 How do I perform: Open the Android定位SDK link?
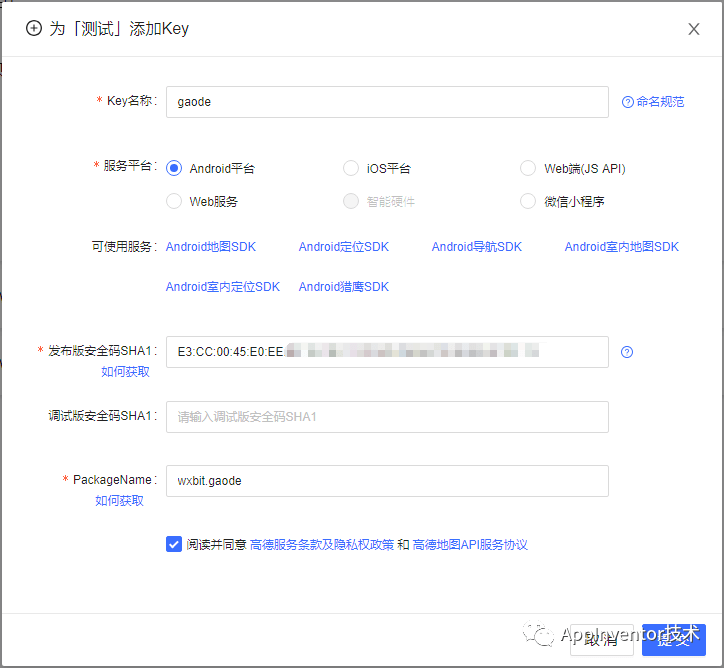(344, 247)
